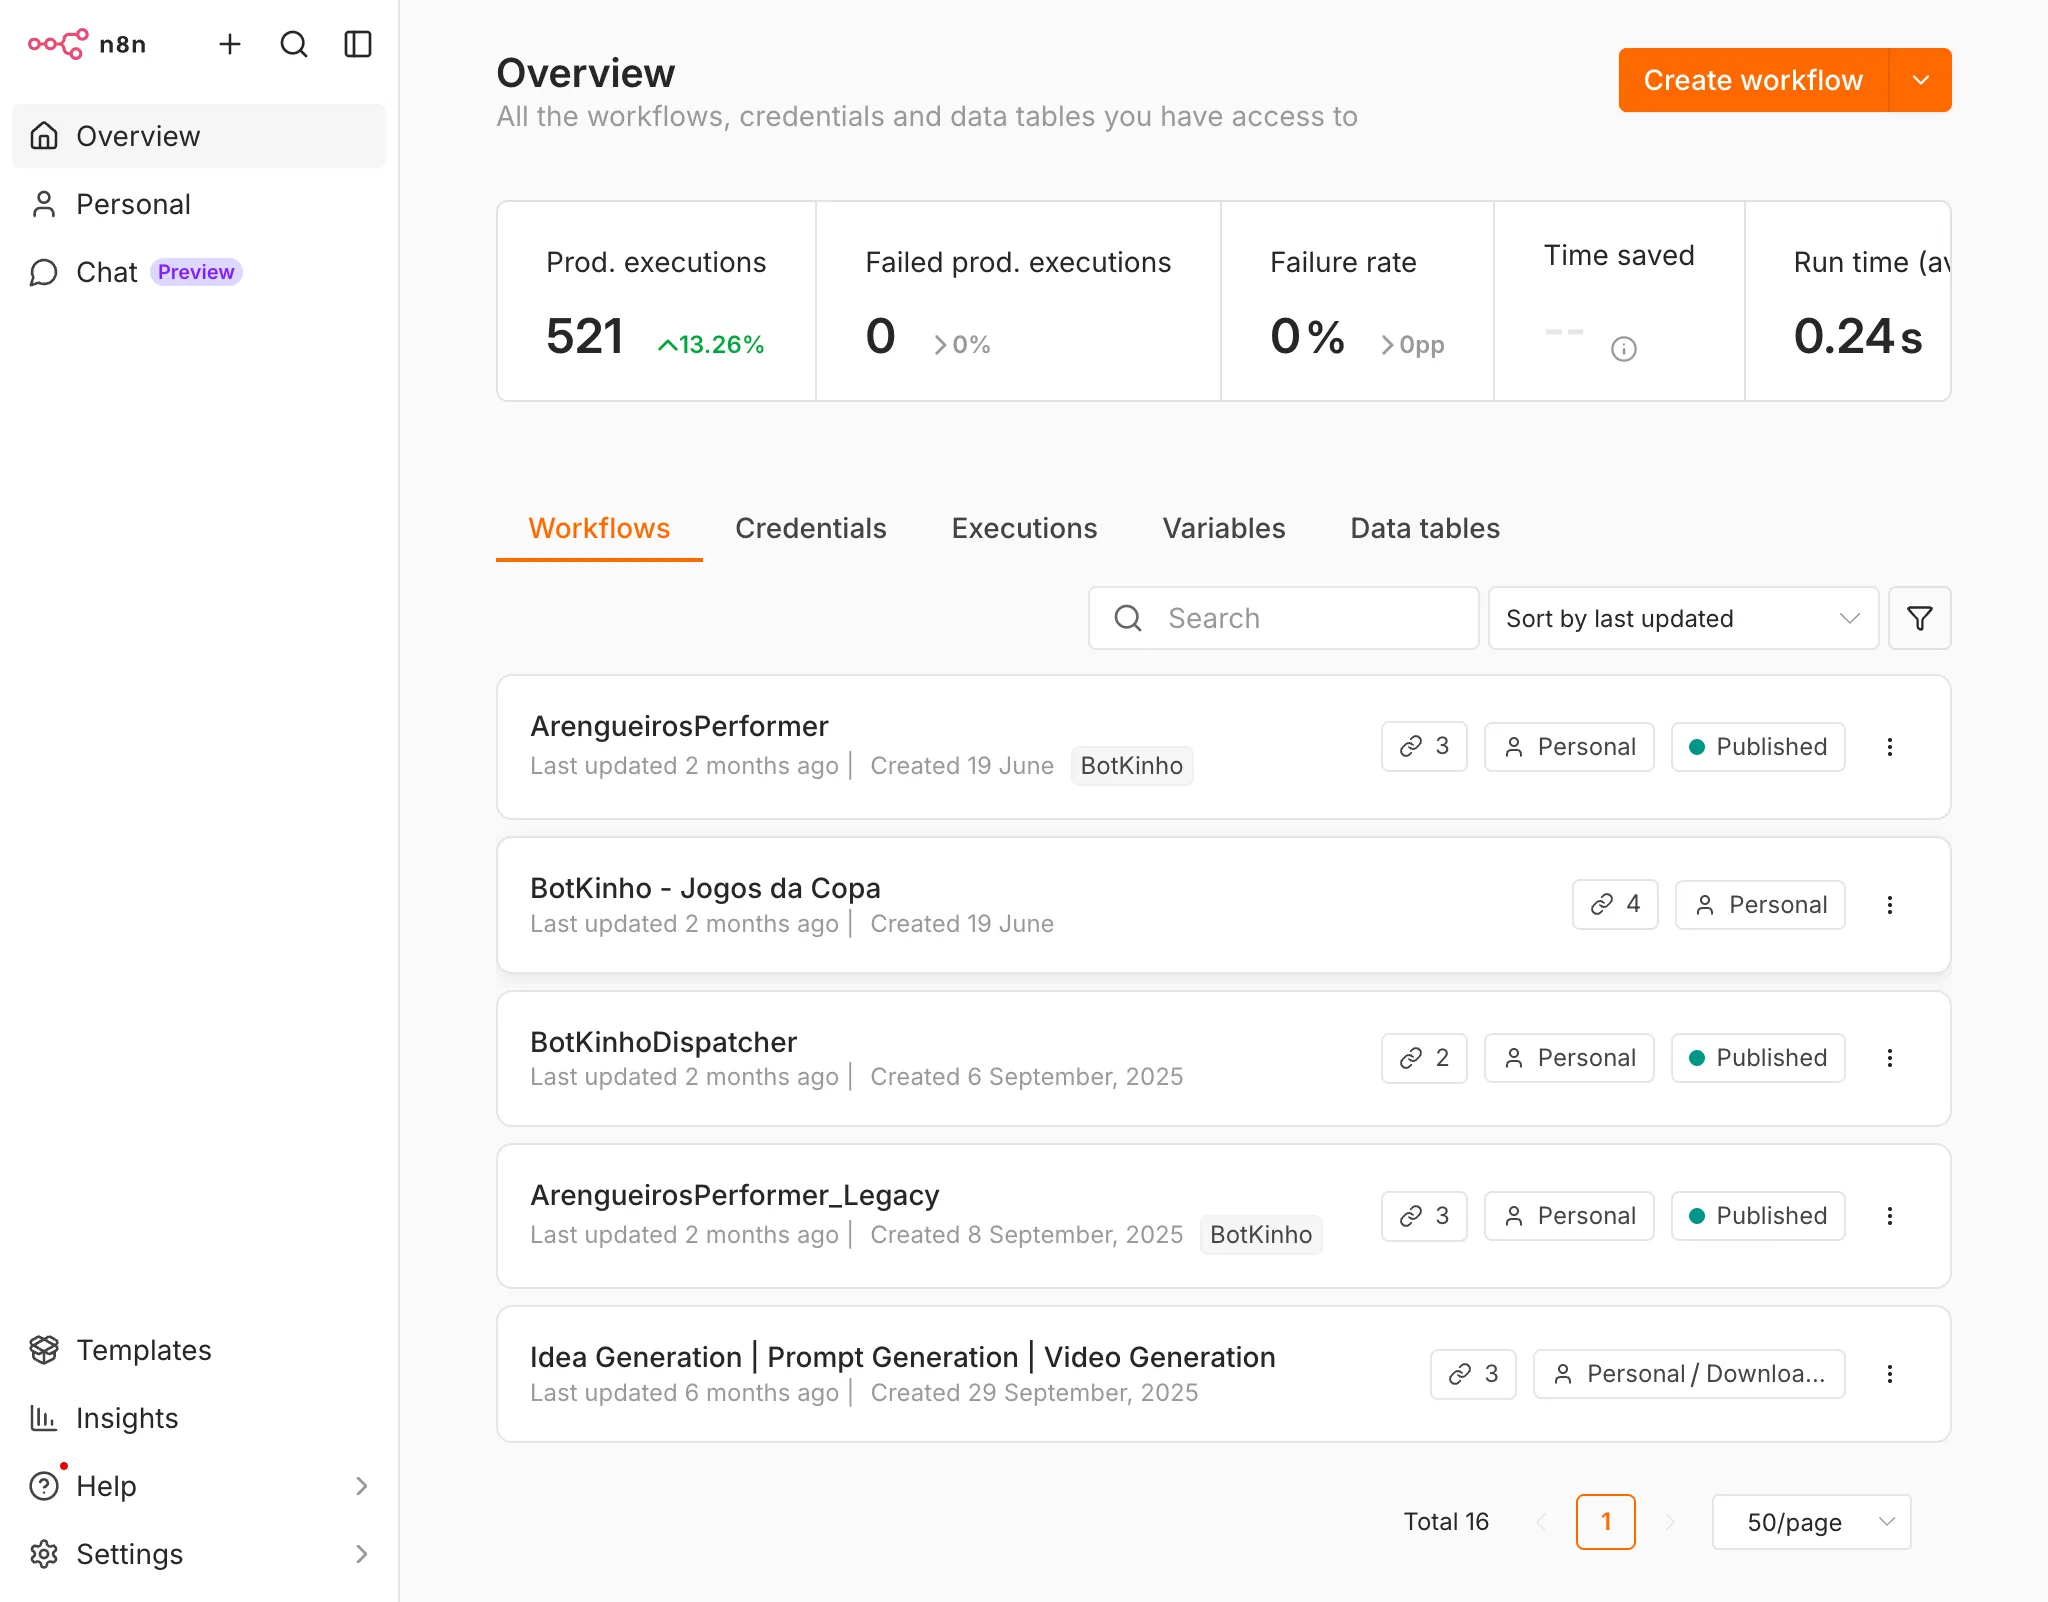Click the Time saved info icon
Screen dimensions: 2048x1602
[x=1624, y=349]
